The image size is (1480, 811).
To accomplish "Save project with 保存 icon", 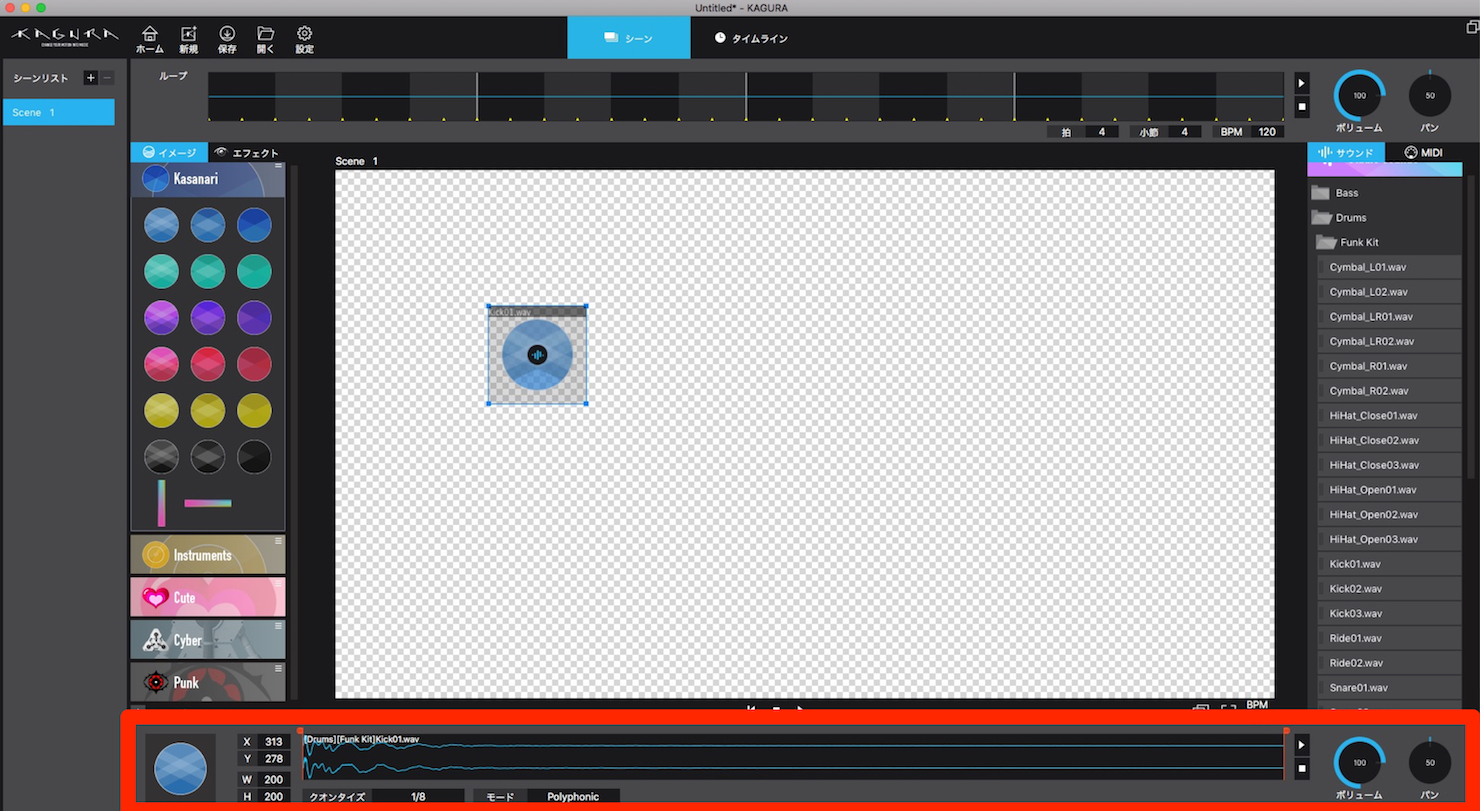I will (x=227, y=39).
